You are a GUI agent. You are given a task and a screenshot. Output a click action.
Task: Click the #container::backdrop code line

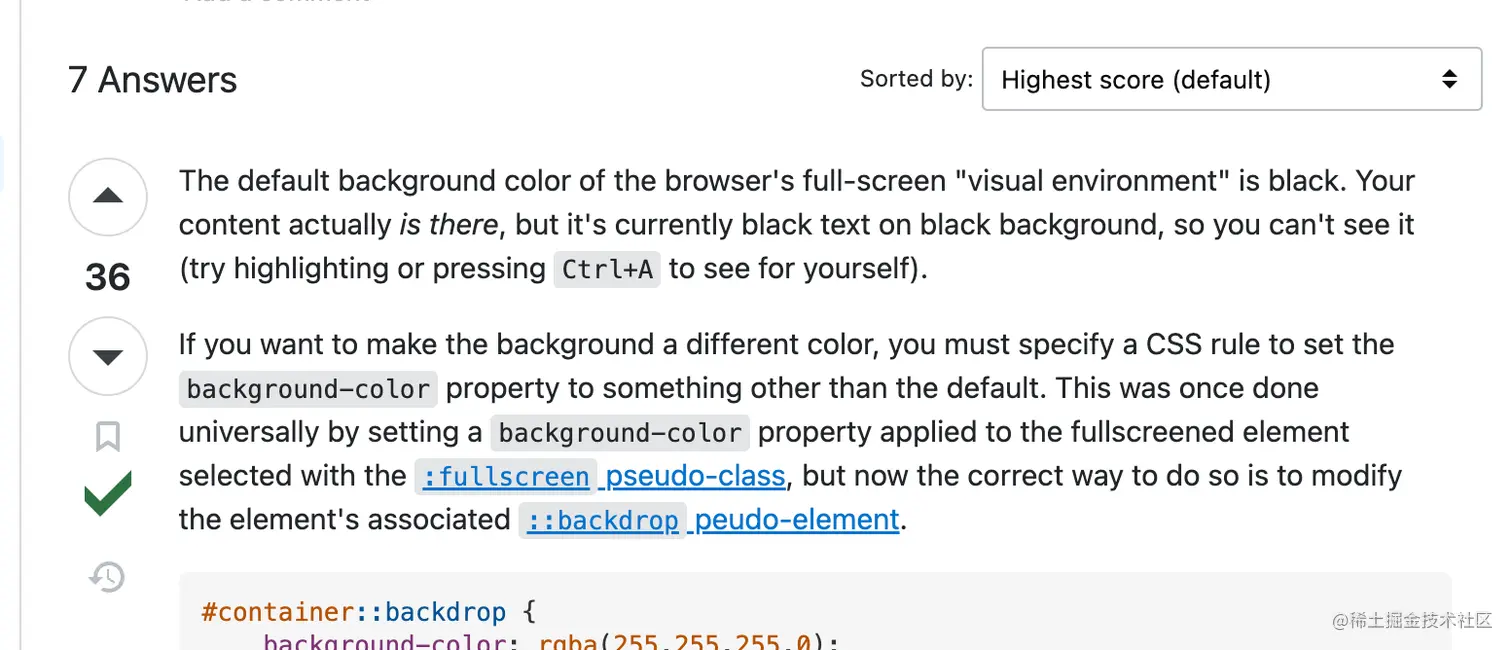[x=369, y=611]
